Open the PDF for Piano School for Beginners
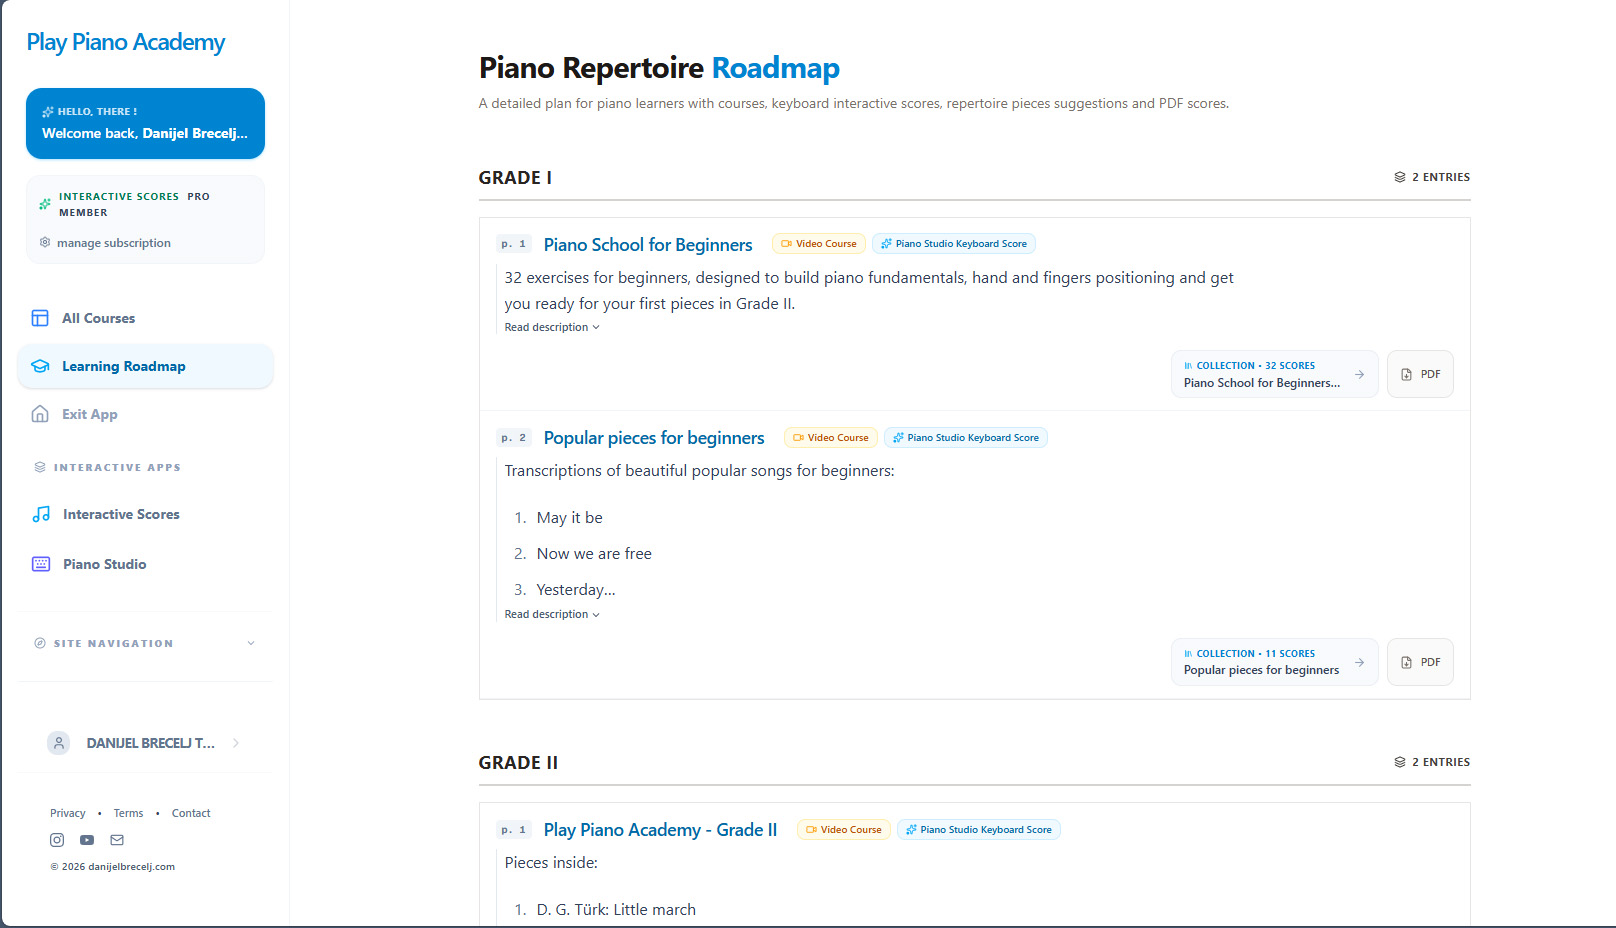Viewport: 1616px width, 928px height. (1420, 374)
